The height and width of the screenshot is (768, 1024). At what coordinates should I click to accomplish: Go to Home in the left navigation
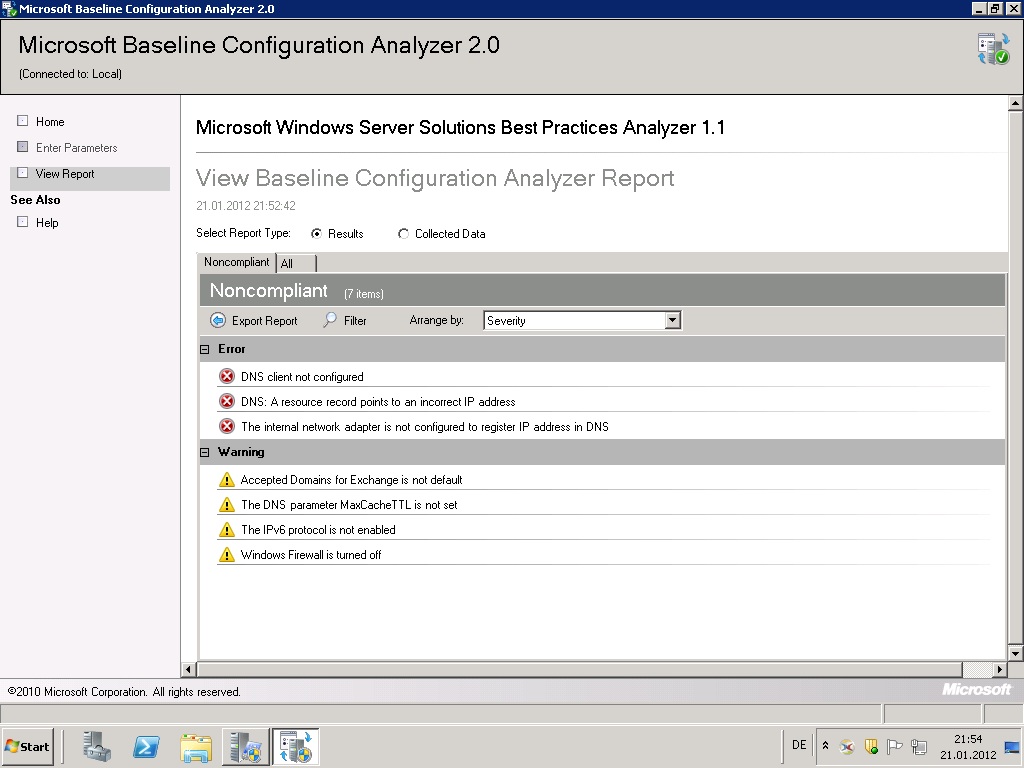pyautogui.click(x=50, y=122)
